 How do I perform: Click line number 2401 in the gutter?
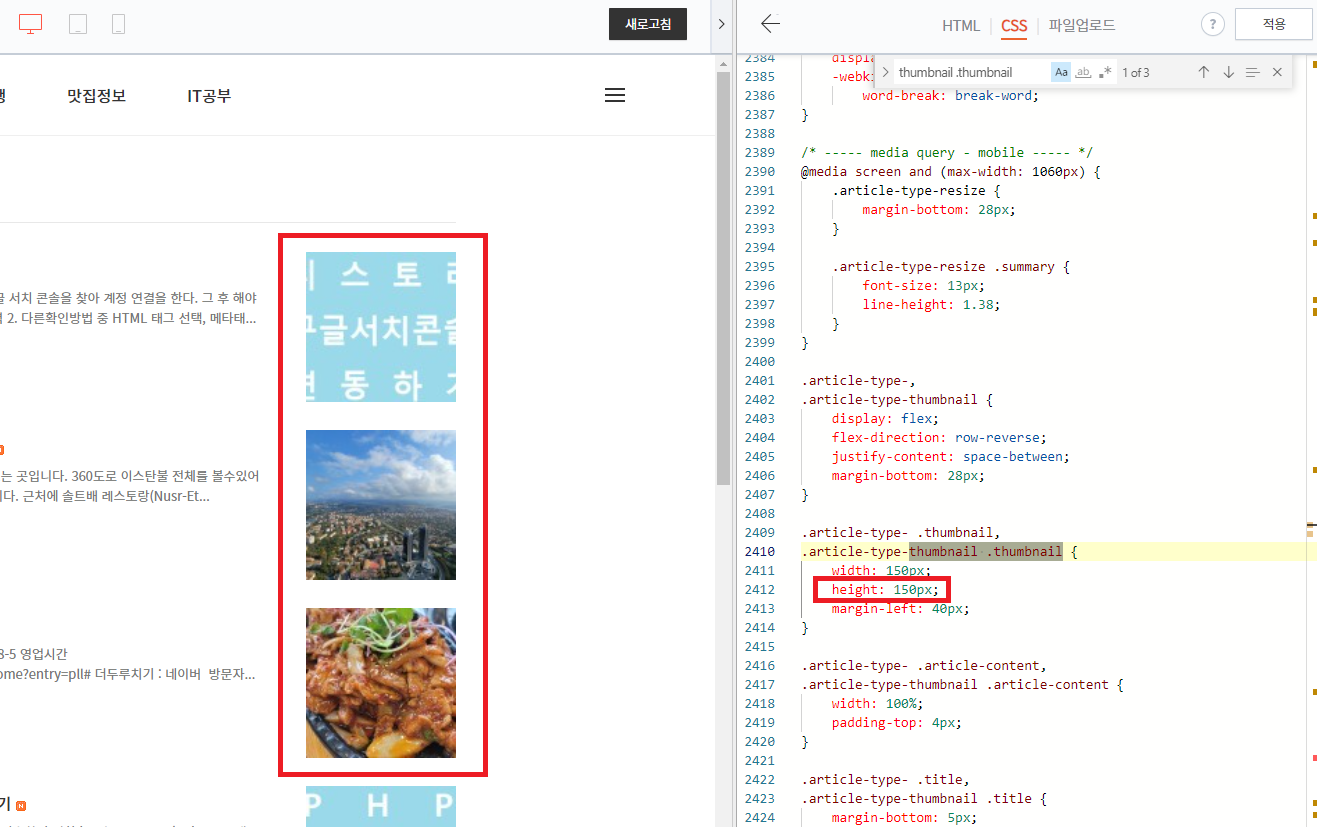coord(759,380)
